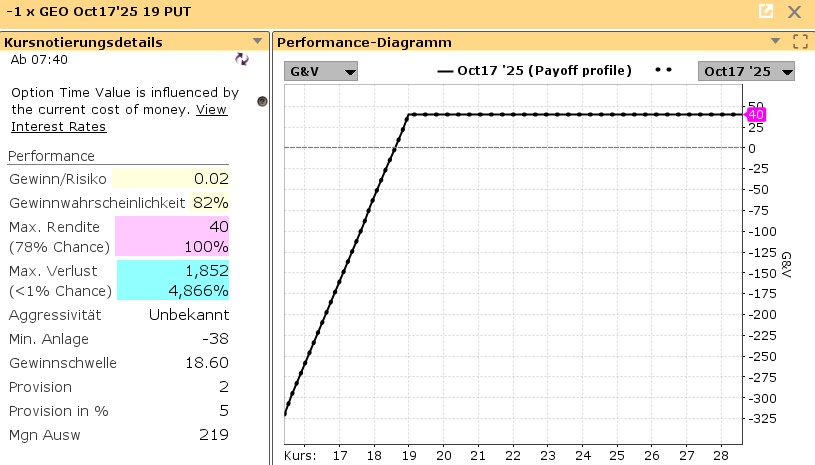Click the magenta 40 value marker
Screen dimensions: 815x465
[755, 114]
